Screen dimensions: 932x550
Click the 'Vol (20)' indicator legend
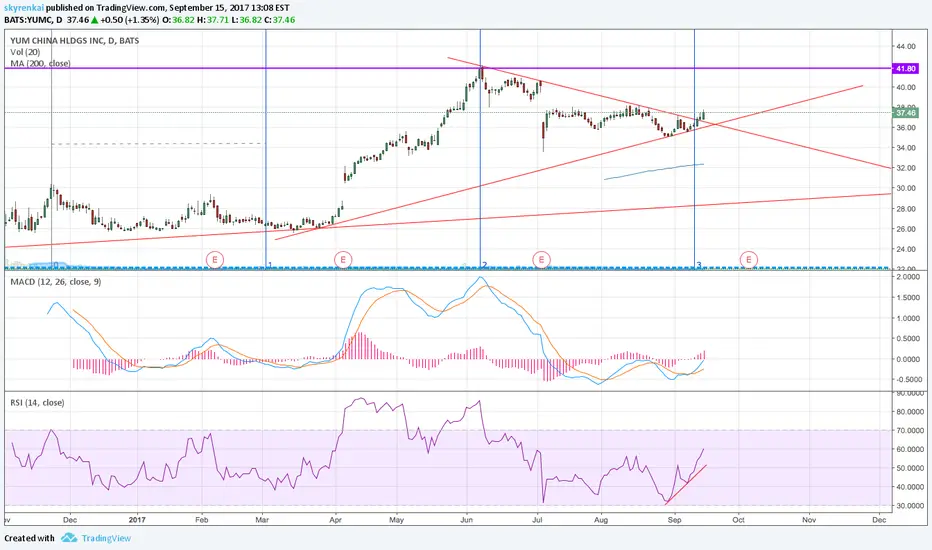click(x=25, y=52)
